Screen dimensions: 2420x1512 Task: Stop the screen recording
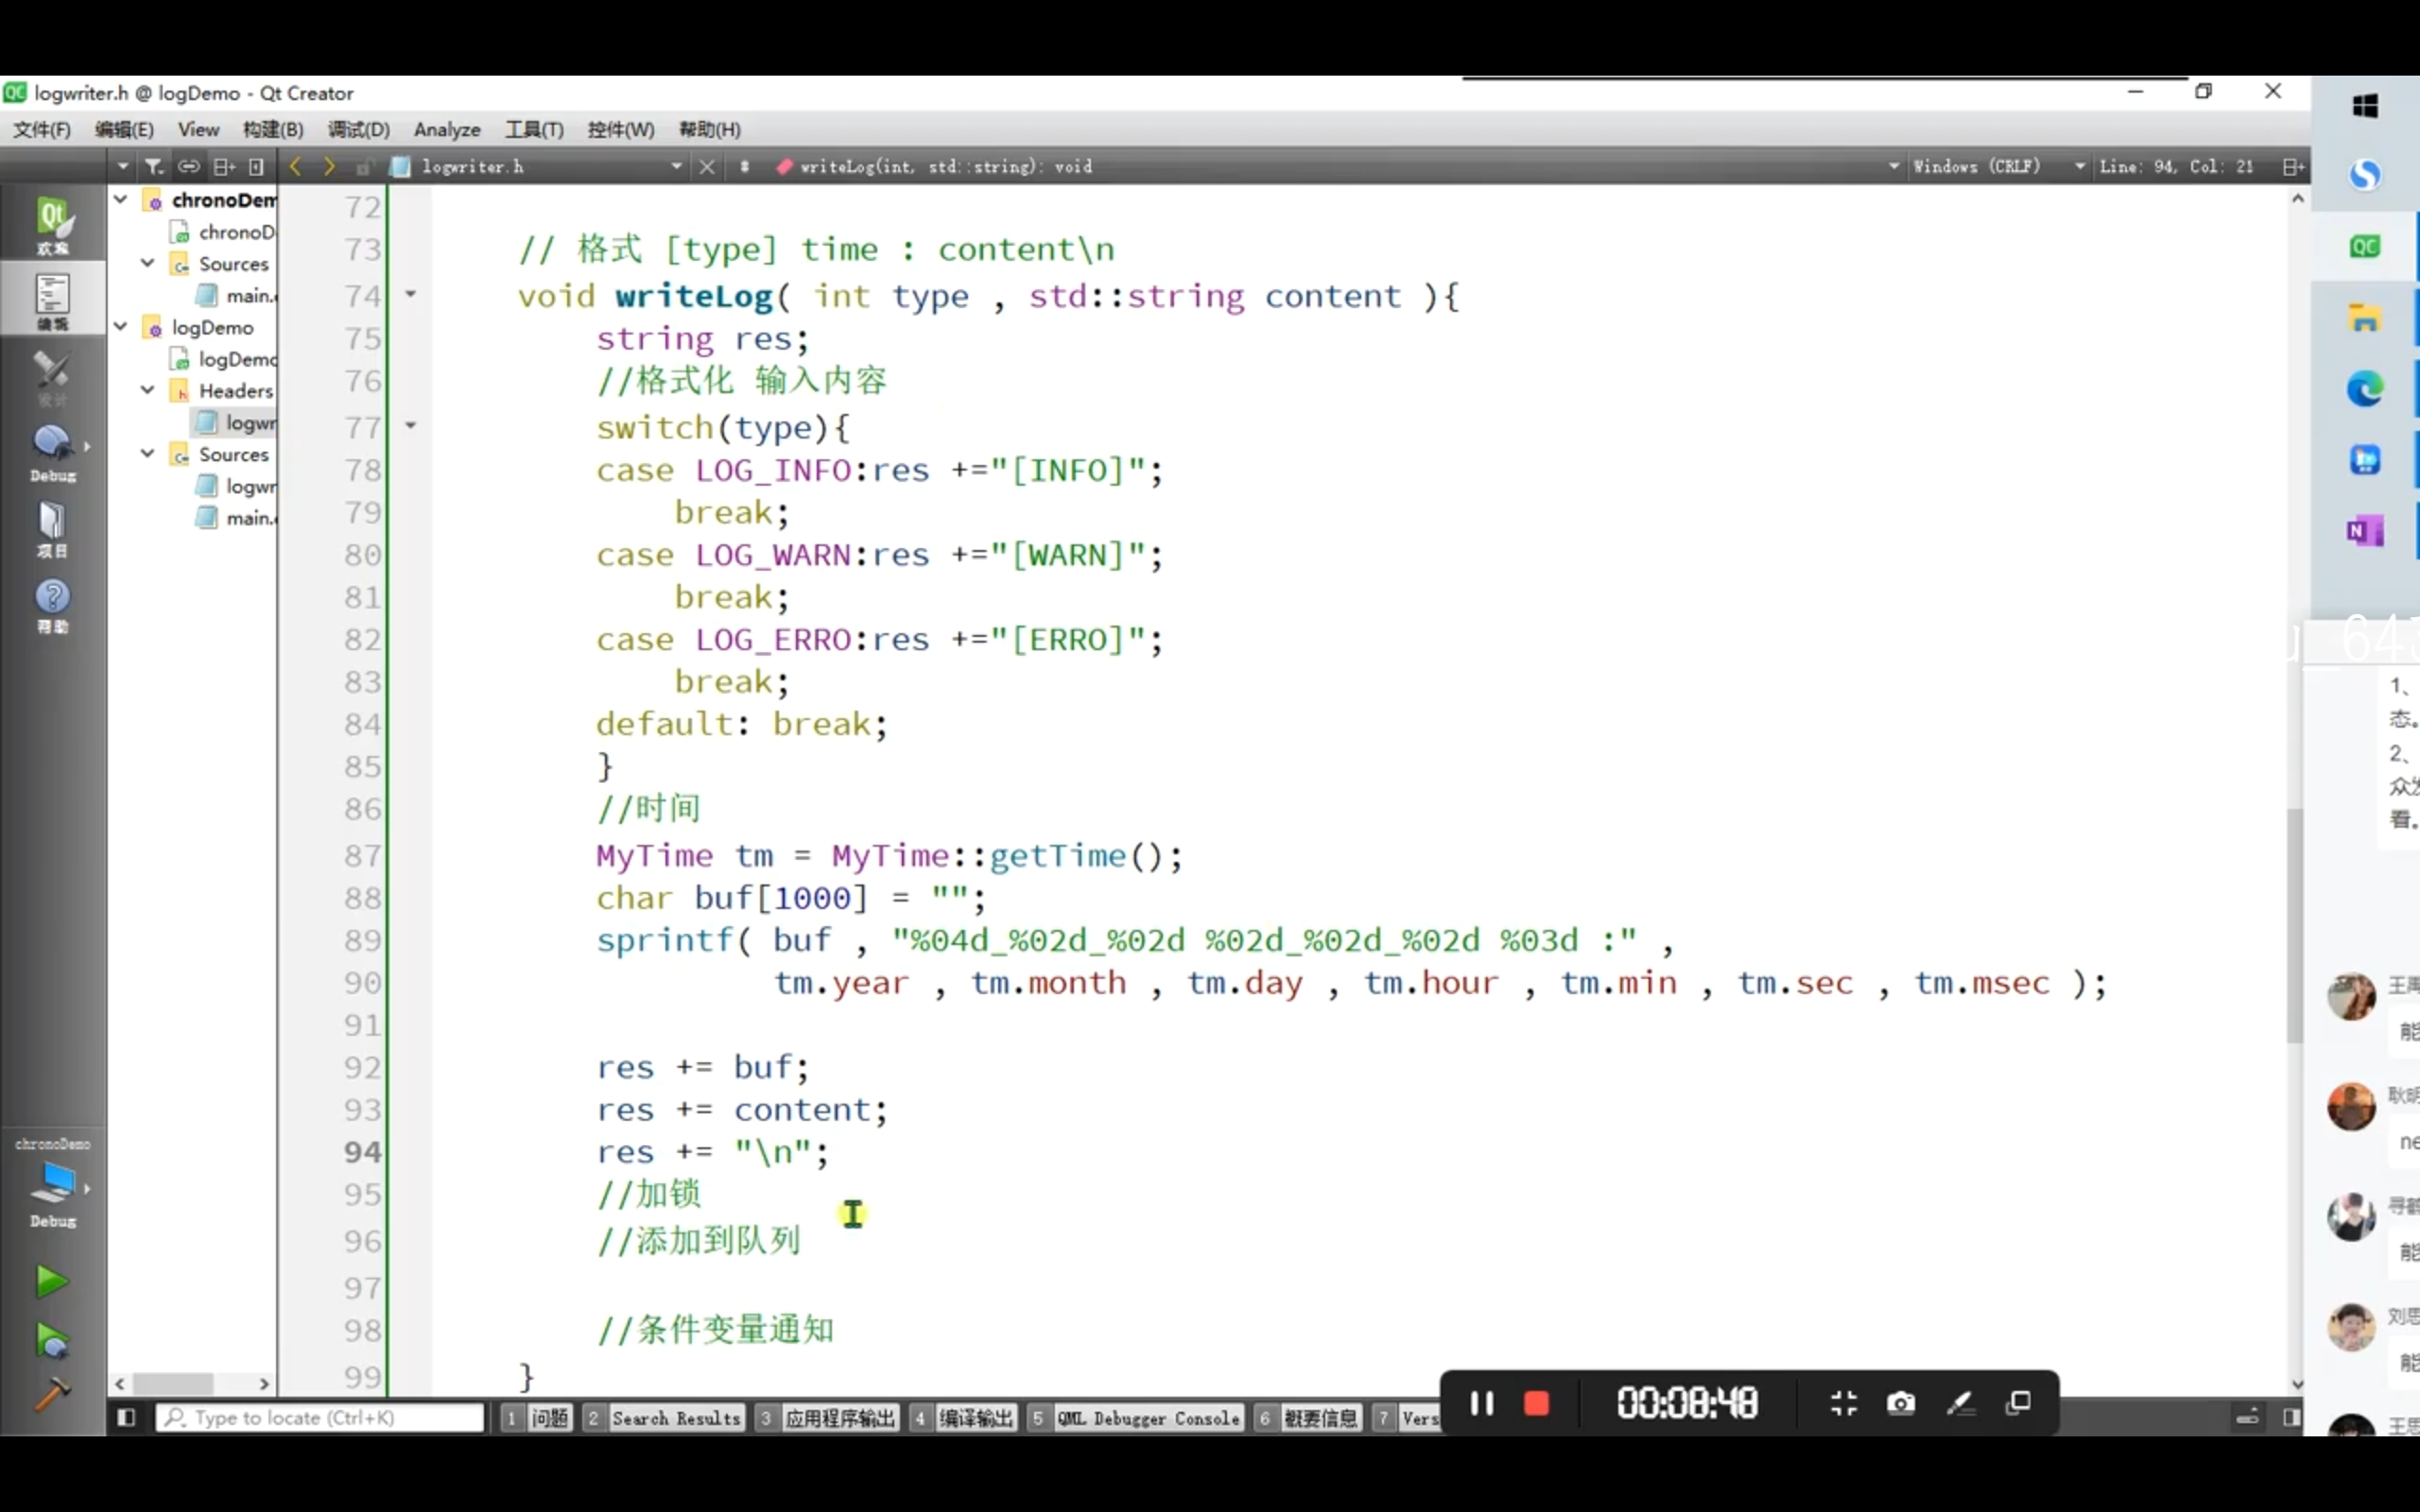coord(1536,1403)
